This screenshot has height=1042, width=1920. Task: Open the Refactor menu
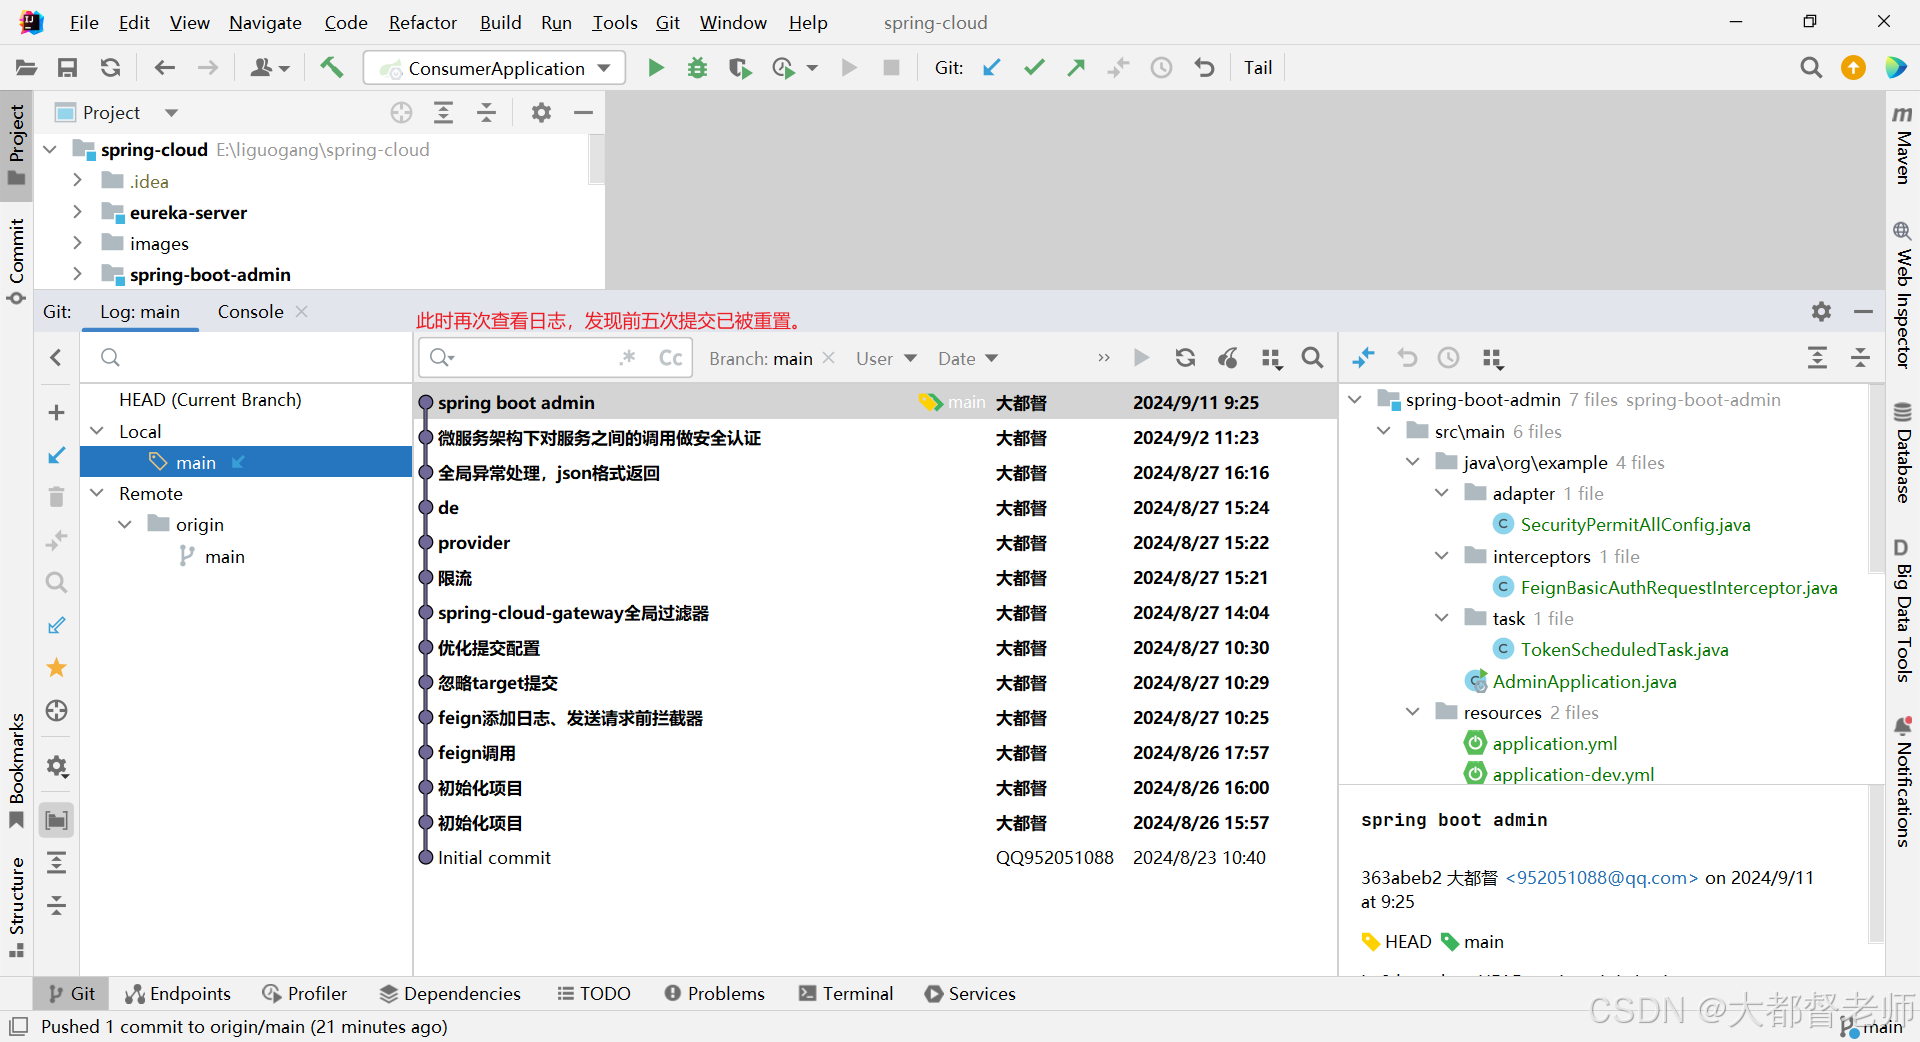tap(422, 22)
